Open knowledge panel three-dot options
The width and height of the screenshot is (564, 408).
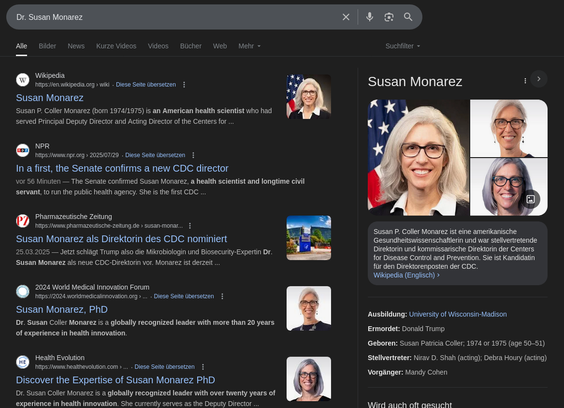point(525,81)
